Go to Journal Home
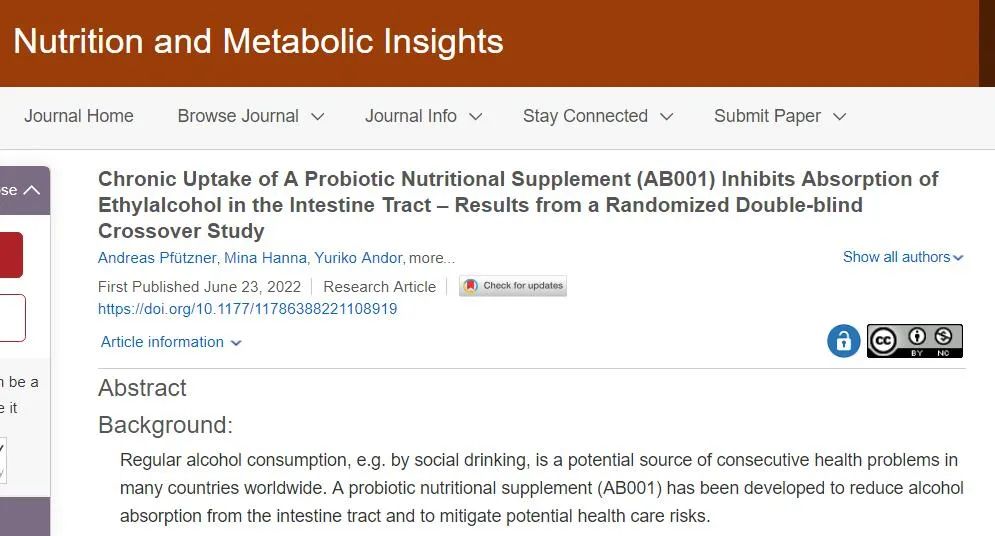Screen dimensions: 995x536 [x=79, y=116]
